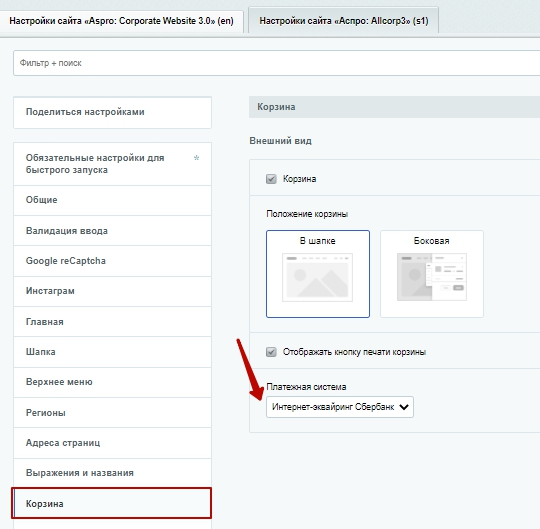This screenshot has height=529, width=540.
Task: Click the chevron arrow of Интернет-эквайринг Сбербанк
Action: (404, 407)
